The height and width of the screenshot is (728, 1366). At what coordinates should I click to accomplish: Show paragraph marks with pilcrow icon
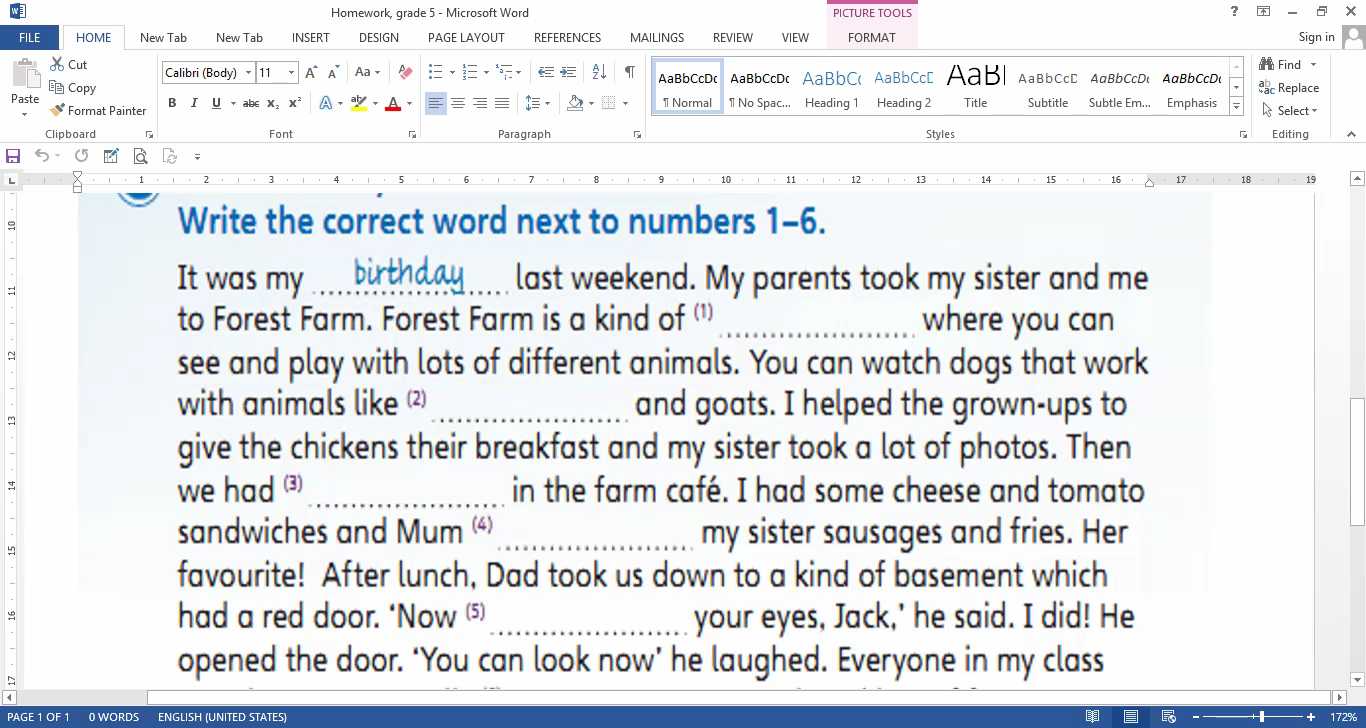tap(629, 72)
